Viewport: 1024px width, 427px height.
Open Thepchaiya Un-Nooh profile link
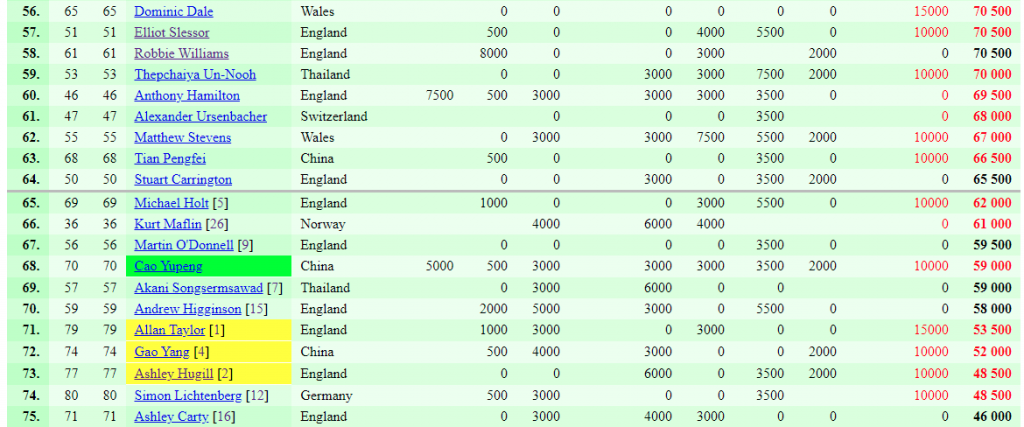pos(195,74)
